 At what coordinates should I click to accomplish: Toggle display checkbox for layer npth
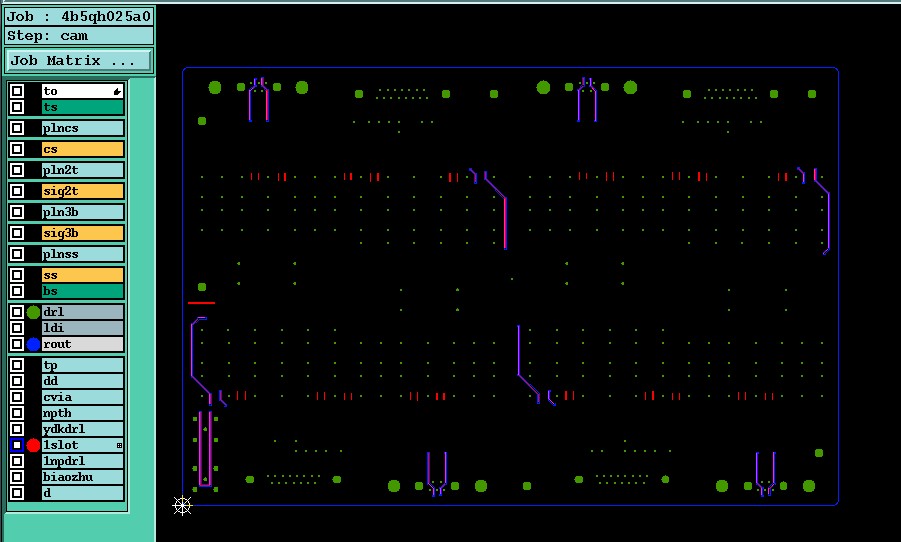tap(17, 413)
